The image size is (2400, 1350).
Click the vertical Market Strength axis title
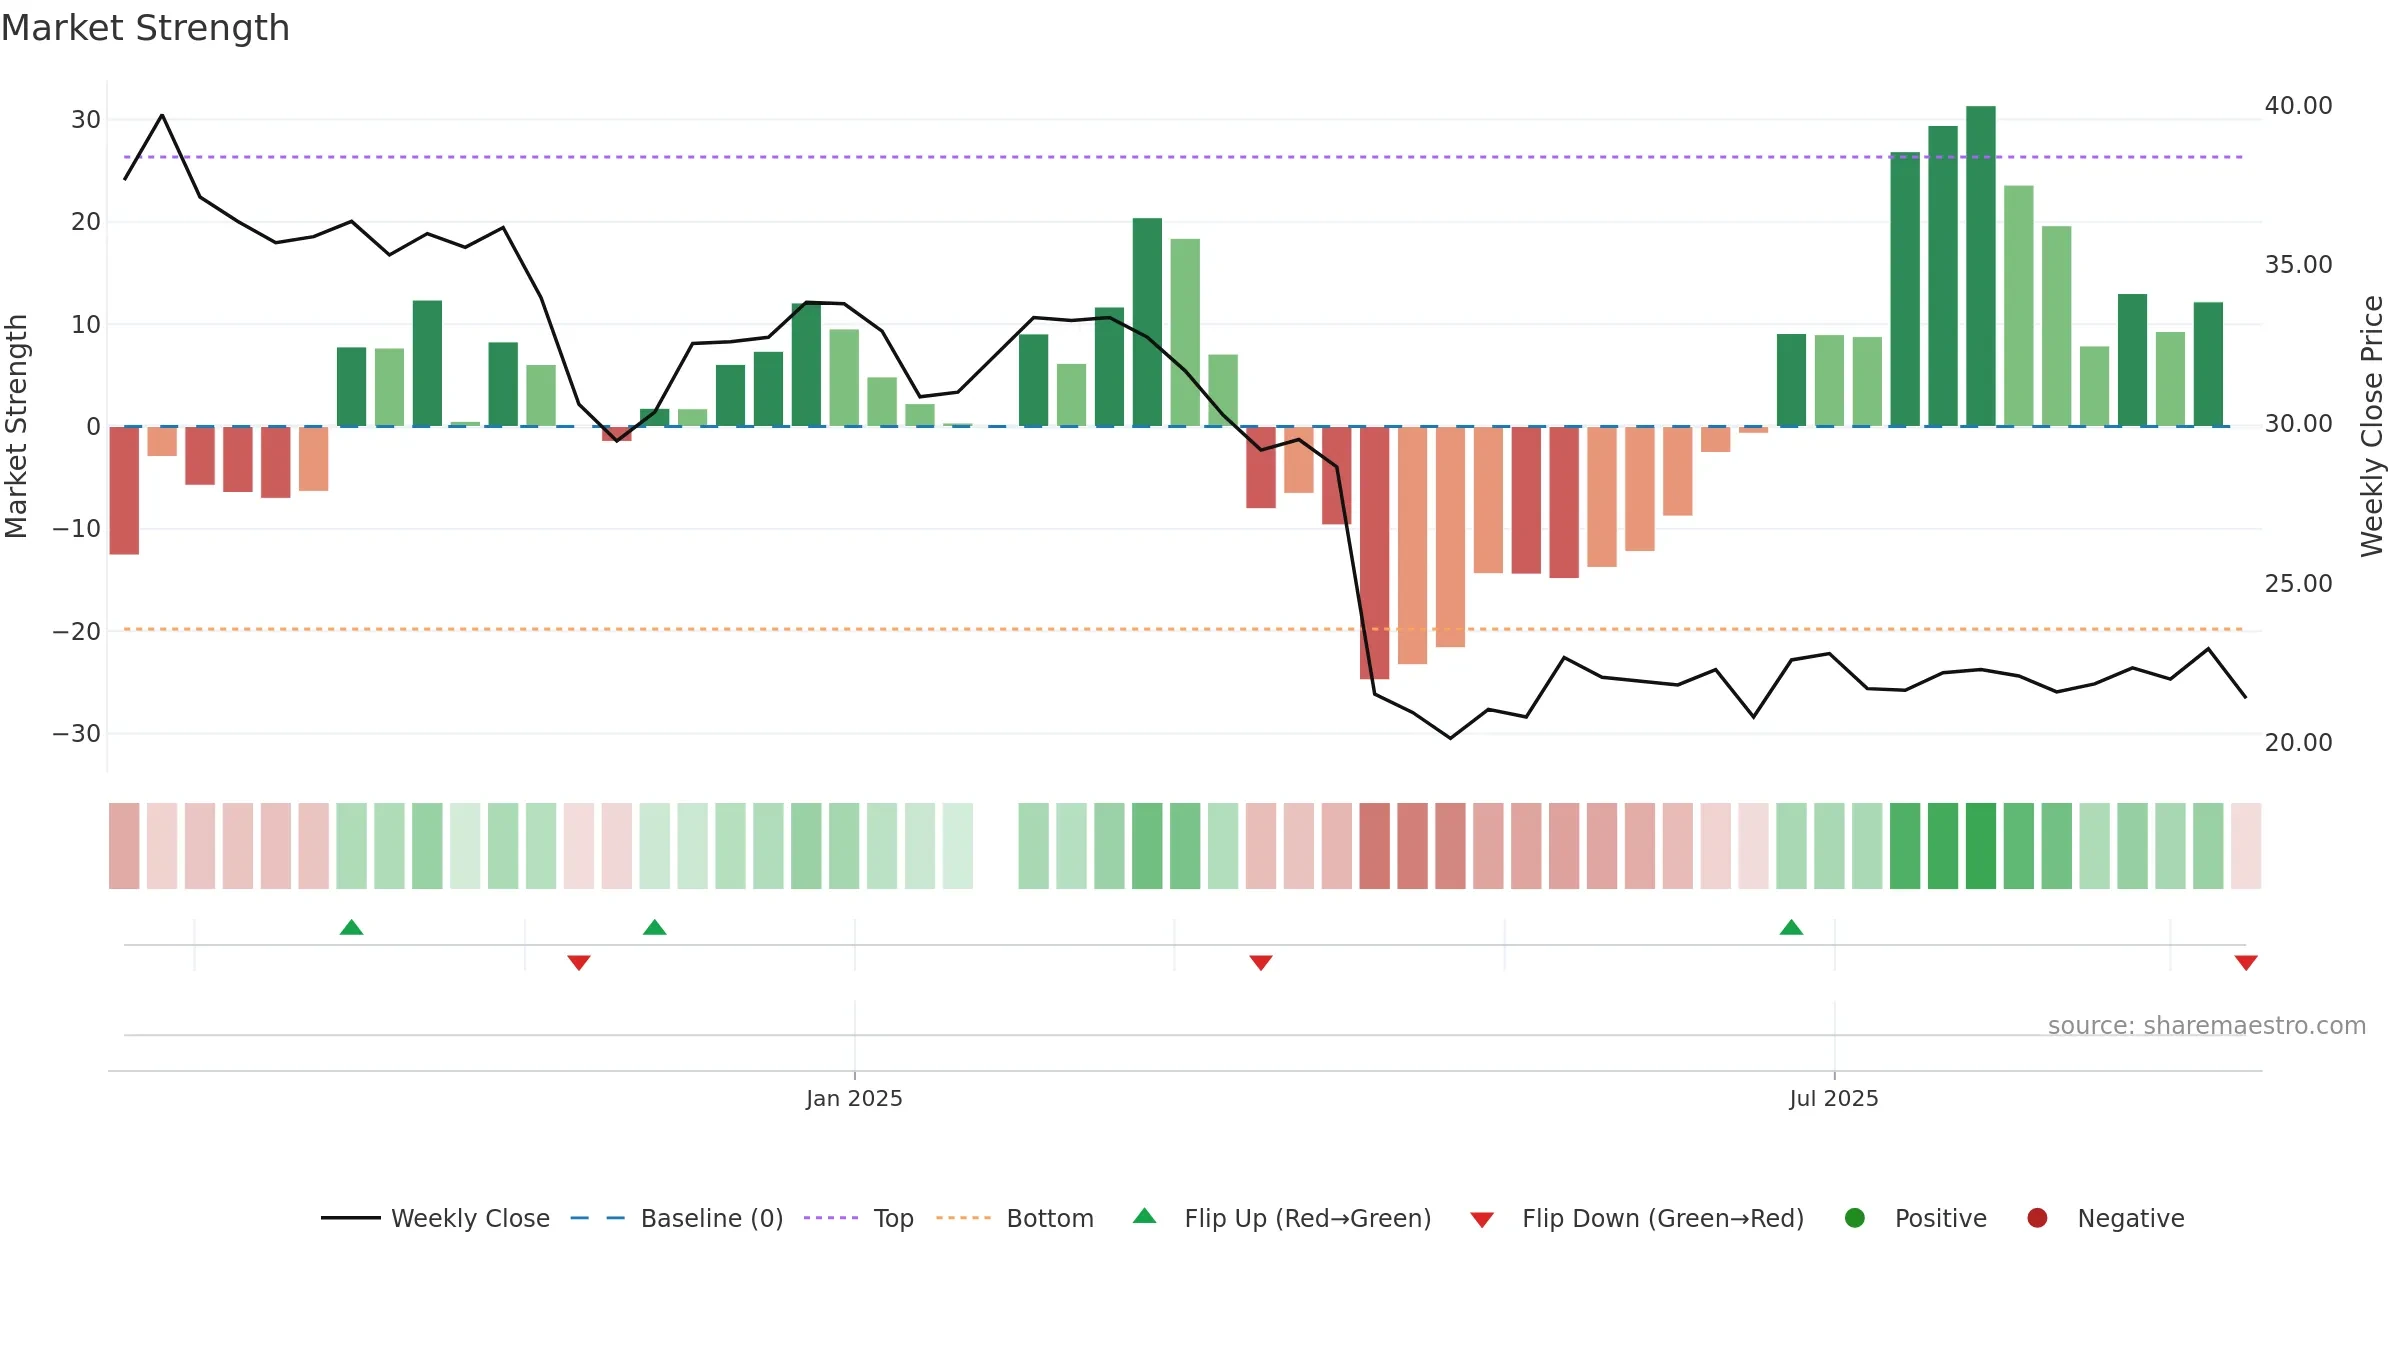click(x=16, y=426)
